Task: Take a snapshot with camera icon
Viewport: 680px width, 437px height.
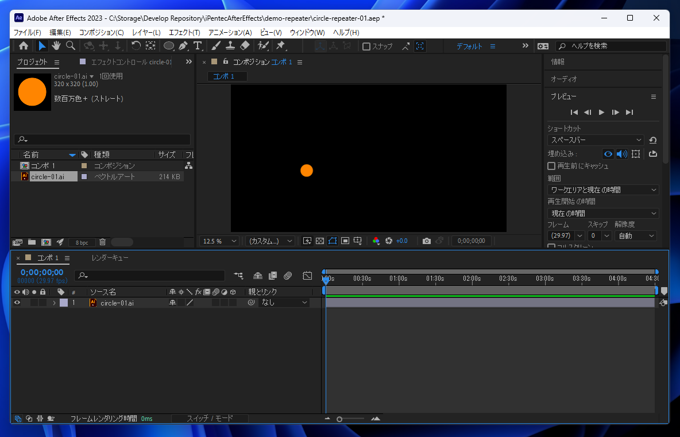Action: [426, 241]
